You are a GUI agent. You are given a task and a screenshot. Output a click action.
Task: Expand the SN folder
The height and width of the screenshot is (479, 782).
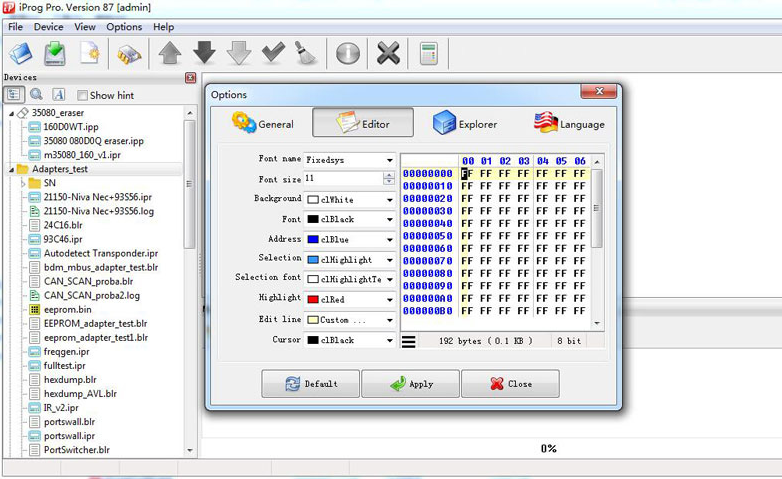tap(23, 184)
